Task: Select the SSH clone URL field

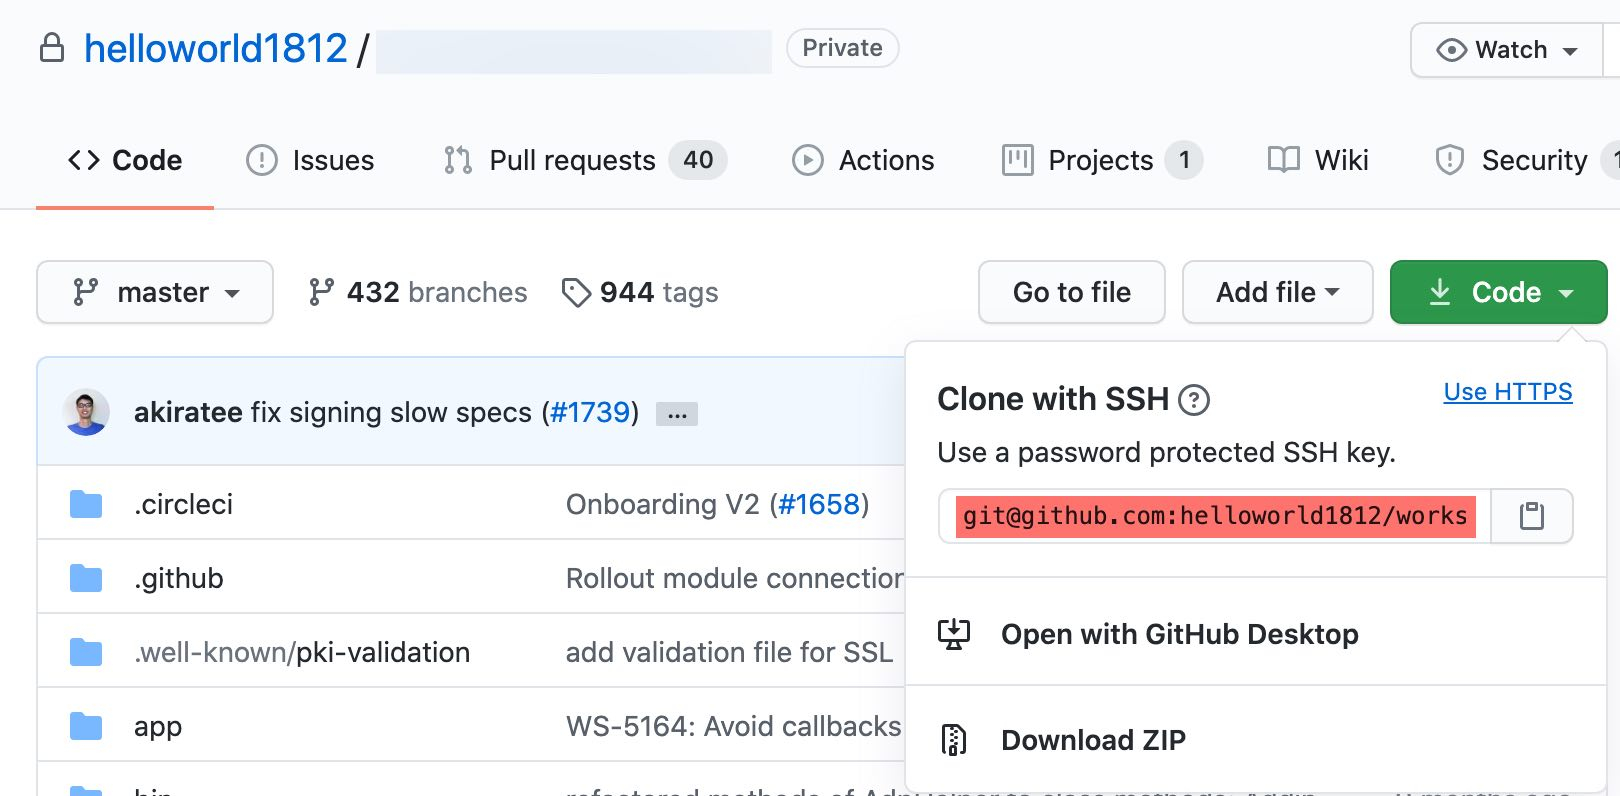Action: 1215,516
